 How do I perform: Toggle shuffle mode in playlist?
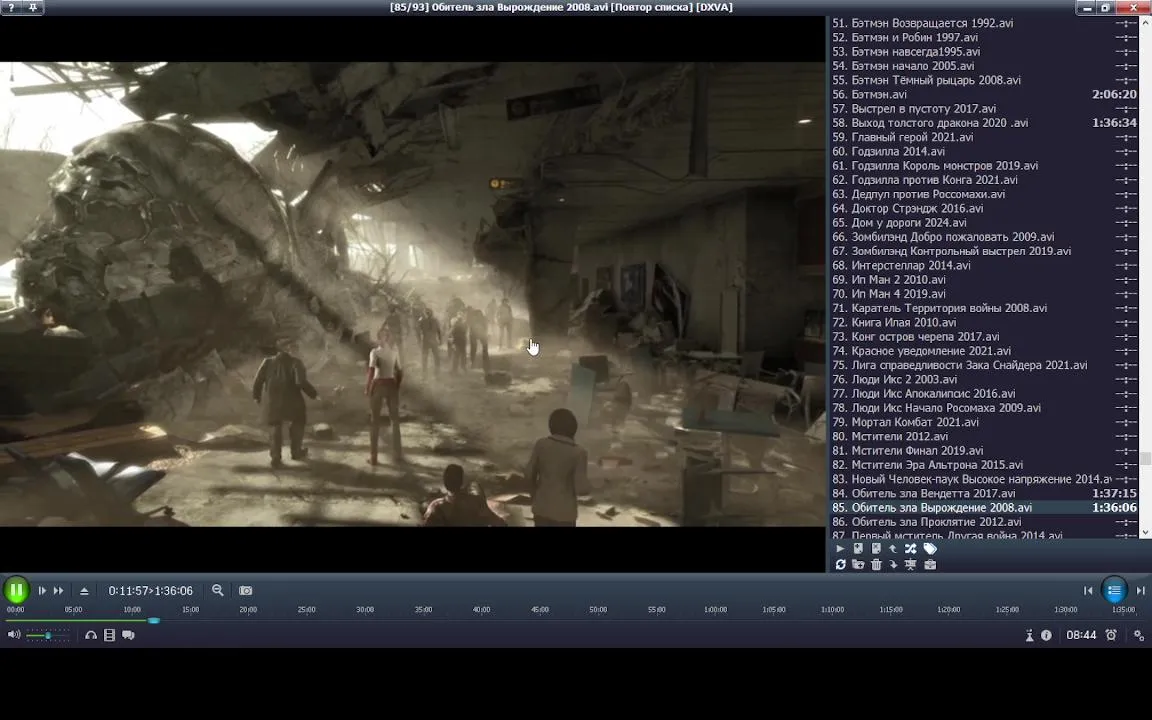pyautogui.click(x=911, y=548)
